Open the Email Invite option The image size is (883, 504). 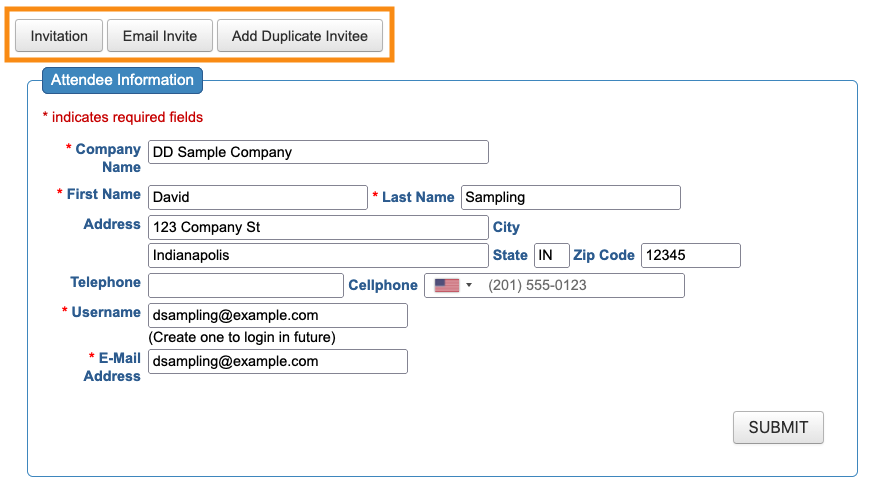coord(160,37)
